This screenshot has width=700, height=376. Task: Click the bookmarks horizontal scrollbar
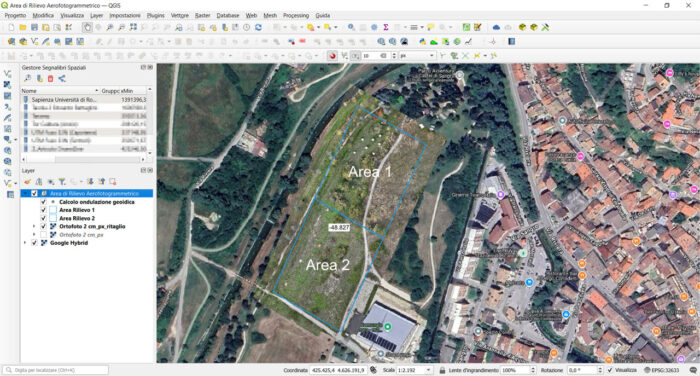(x=83, y=159)
